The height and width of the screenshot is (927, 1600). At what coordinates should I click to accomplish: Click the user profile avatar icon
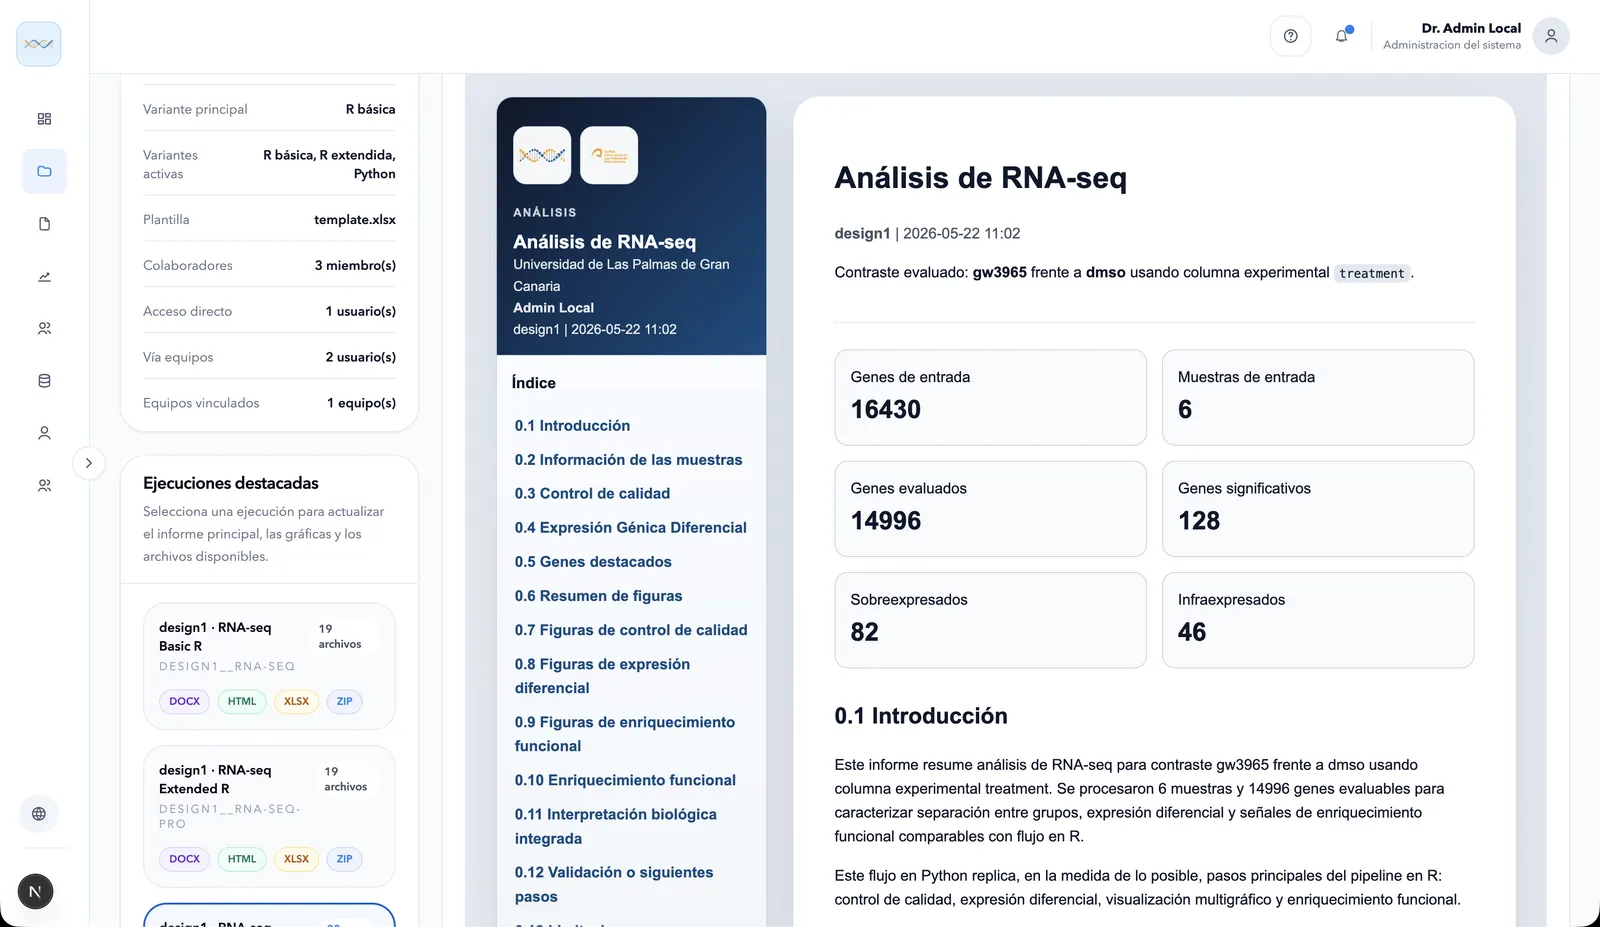tap(1551, 36)
